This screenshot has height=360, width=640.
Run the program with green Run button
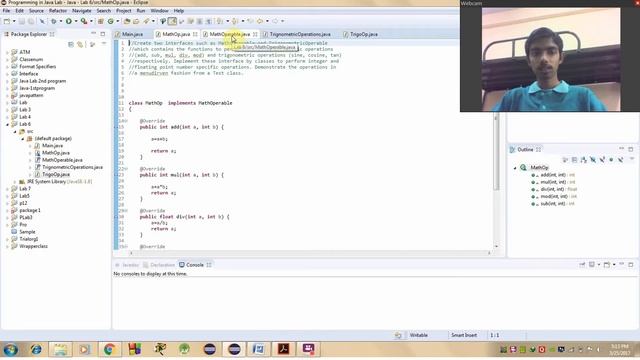click(69, 21)
